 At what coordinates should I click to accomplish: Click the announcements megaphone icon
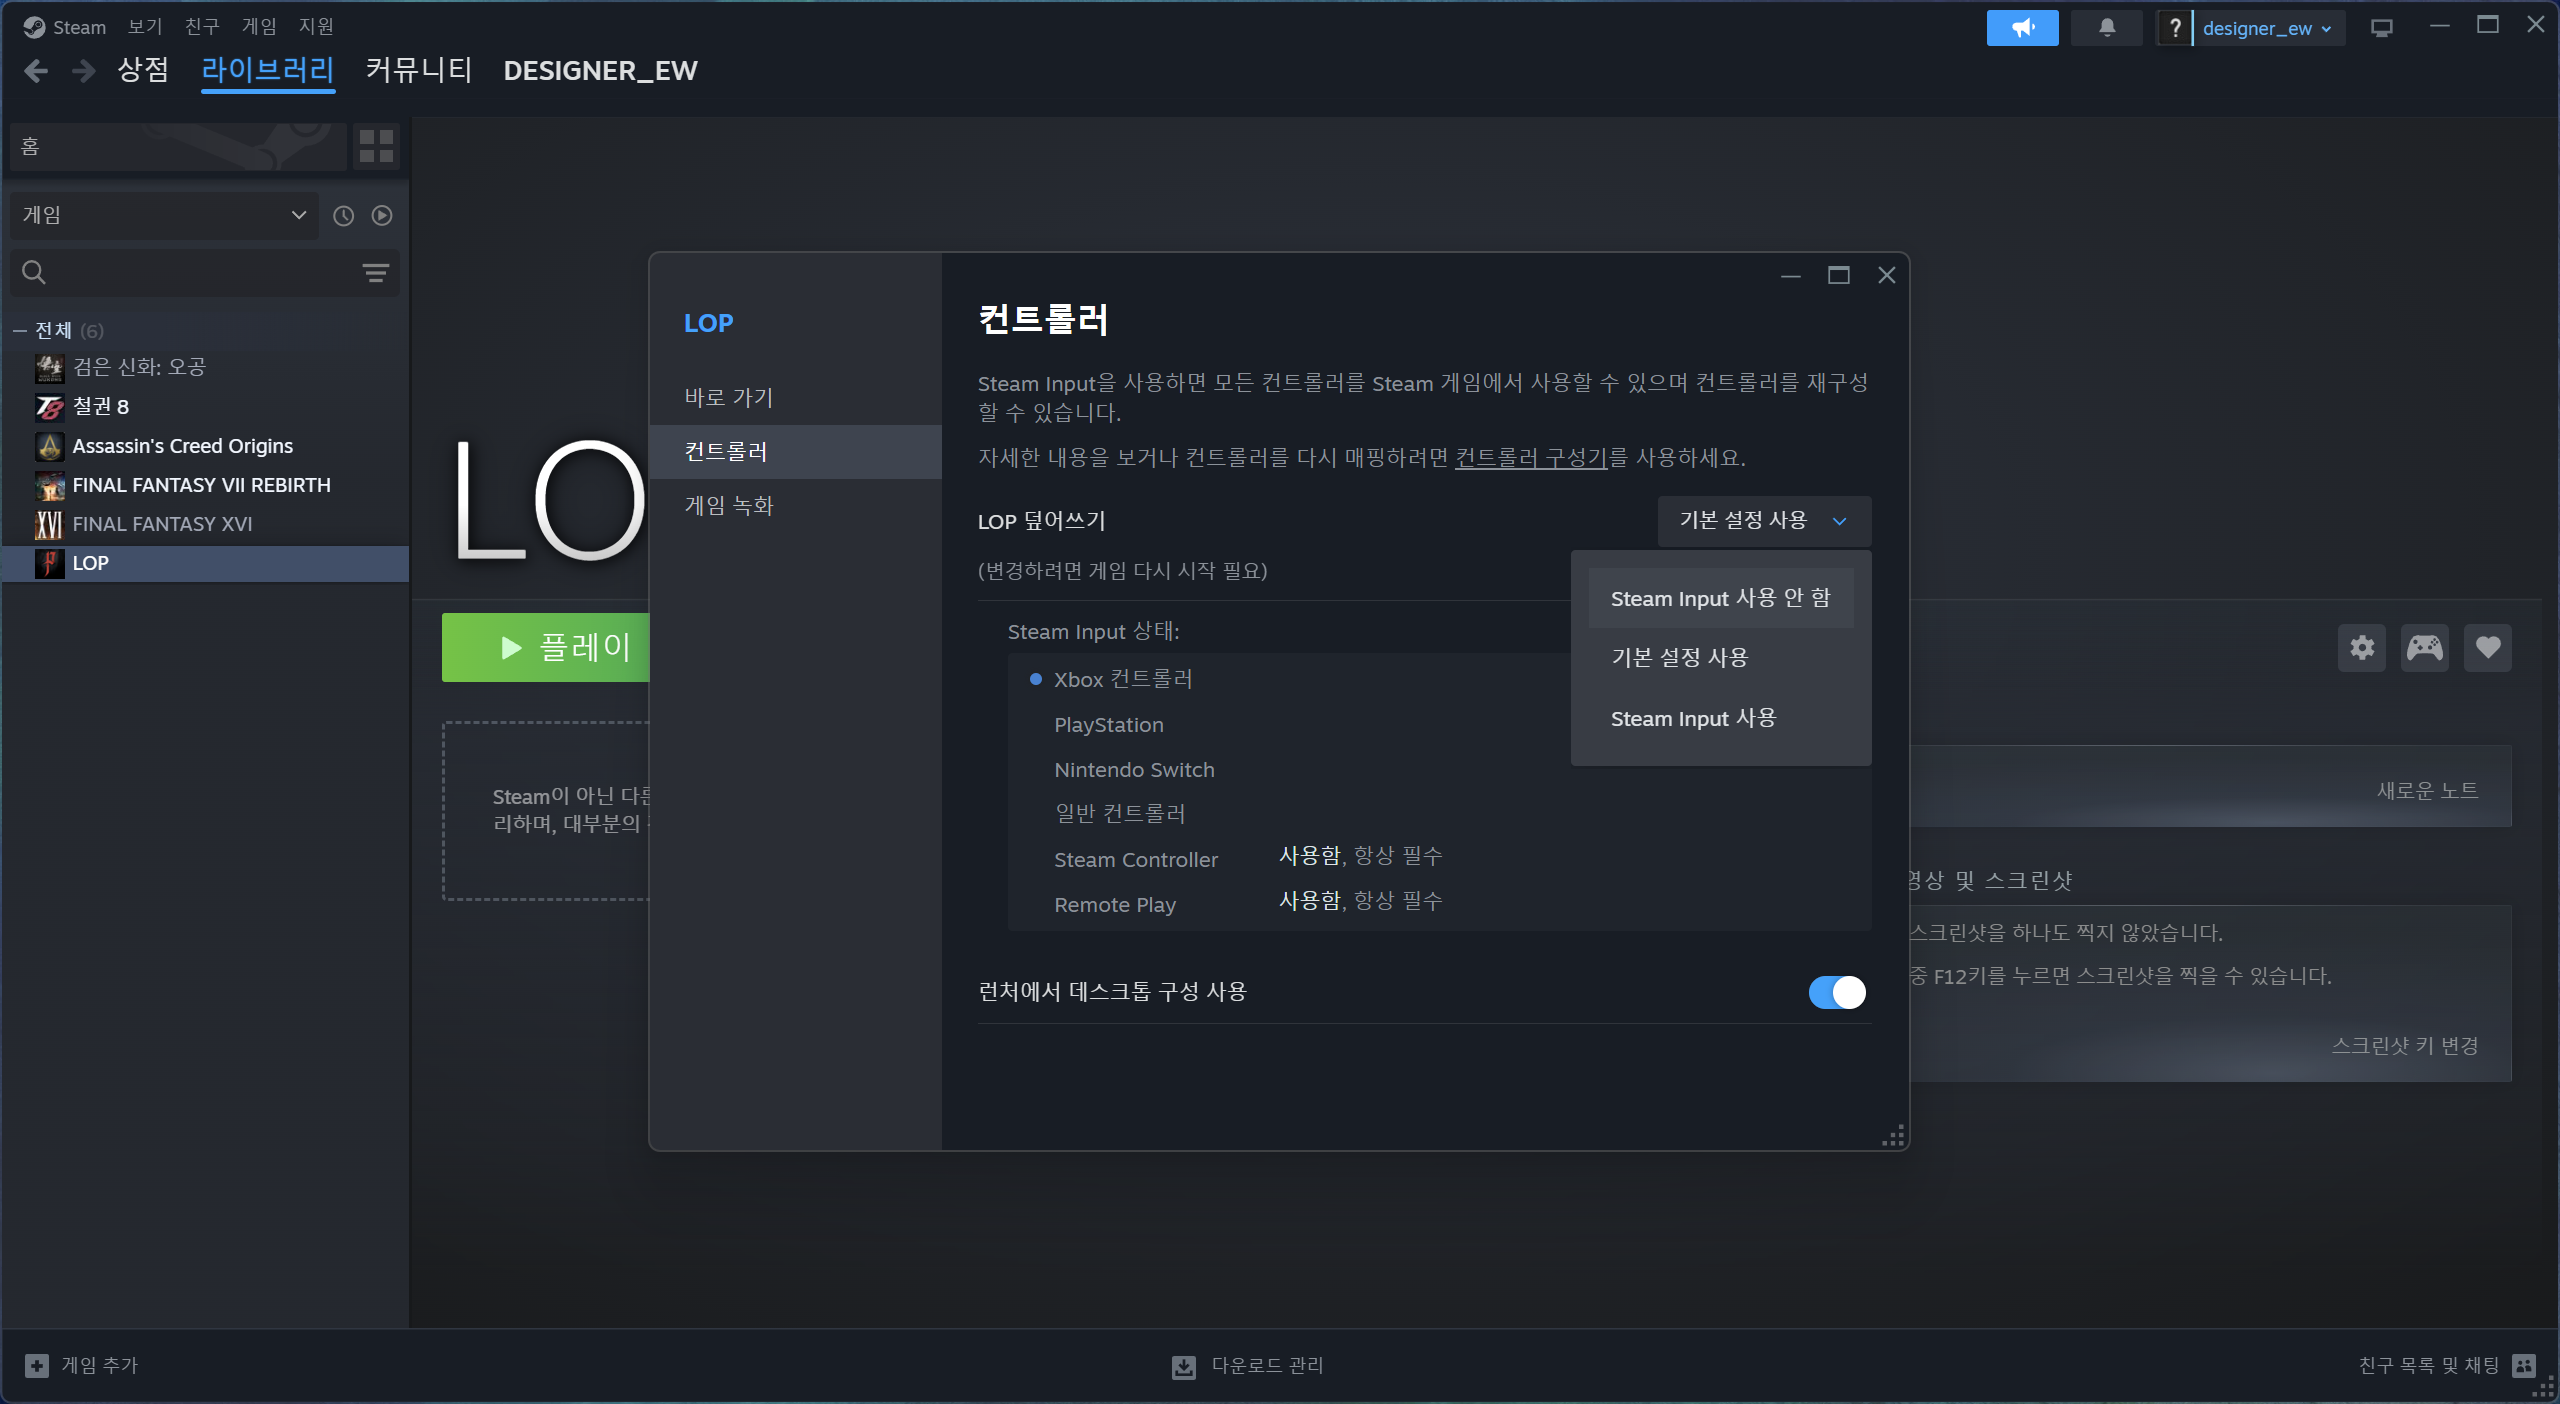tap(2021, 28)
